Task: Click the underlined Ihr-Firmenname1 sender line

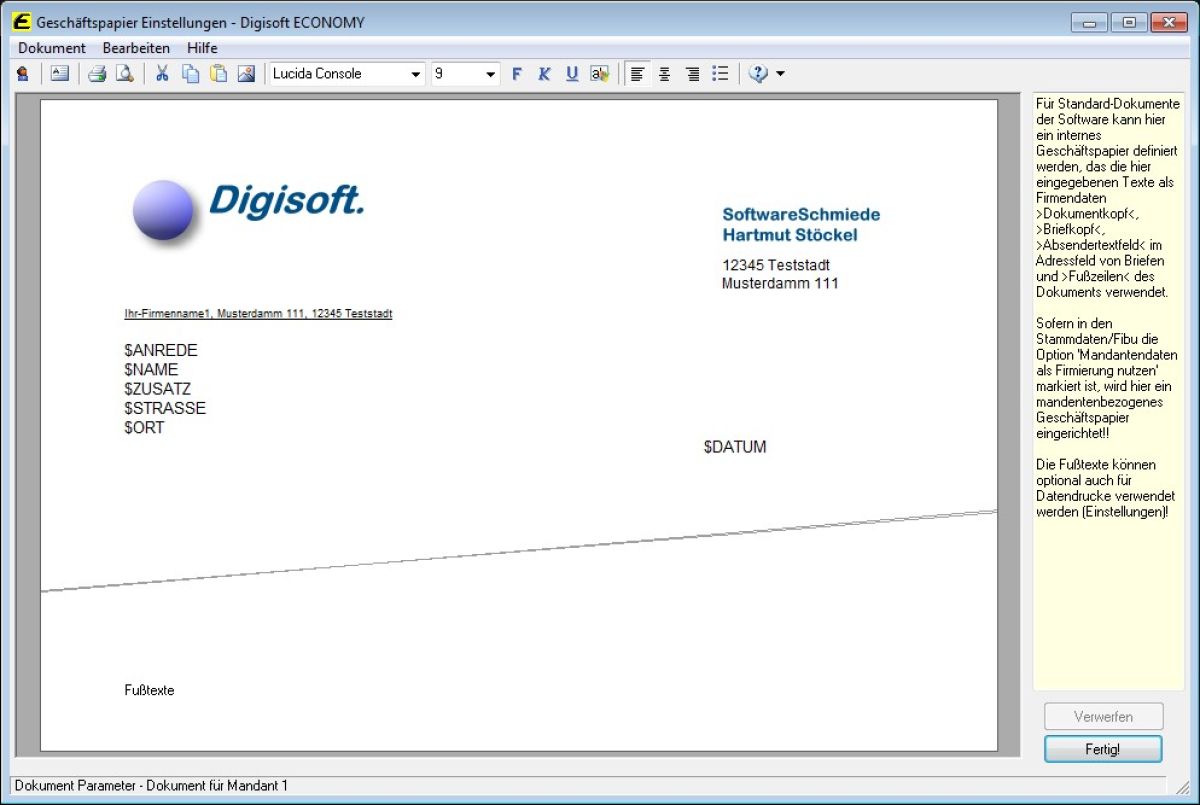Action: coord(258,314)
